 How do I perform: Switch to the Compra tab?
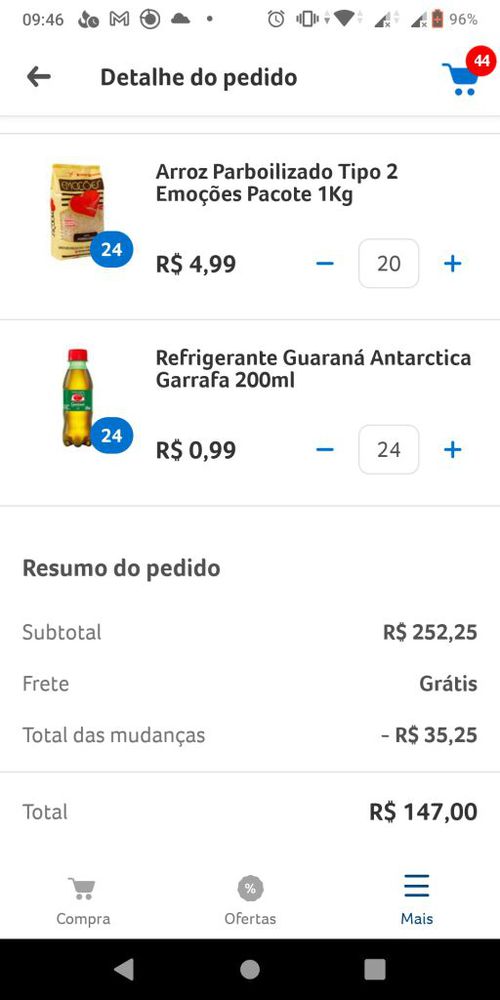point(83,902)
